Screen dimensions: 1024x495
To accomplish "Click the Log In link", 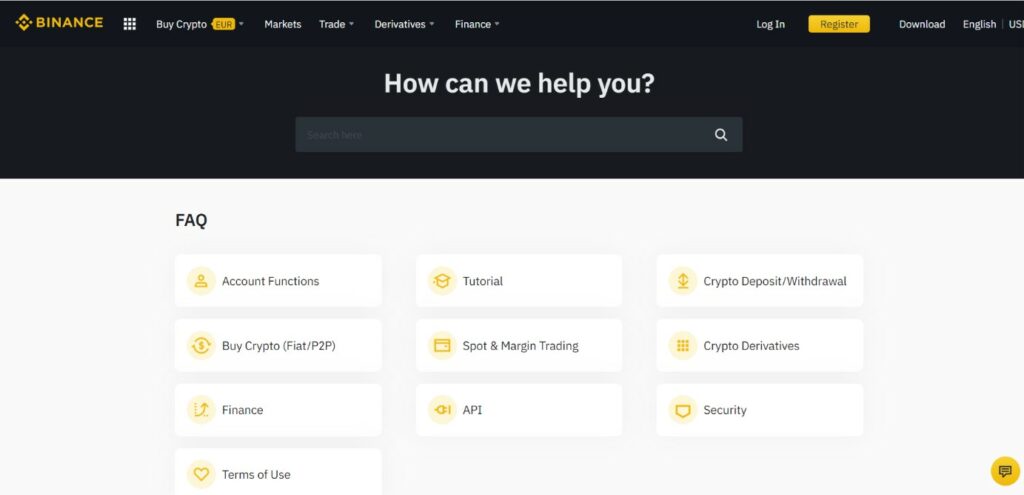I will point(770,24).
